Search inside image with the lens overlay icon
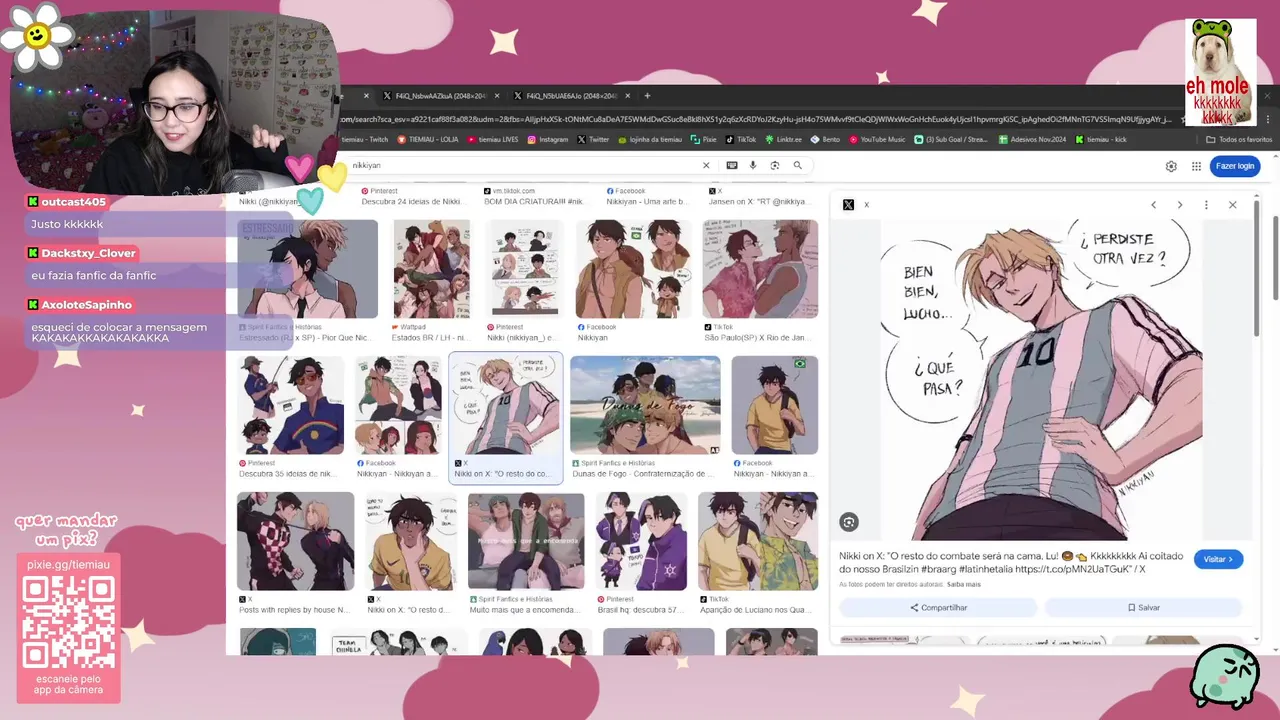Screen dimensions: 1280x720 tap(849, 522)
